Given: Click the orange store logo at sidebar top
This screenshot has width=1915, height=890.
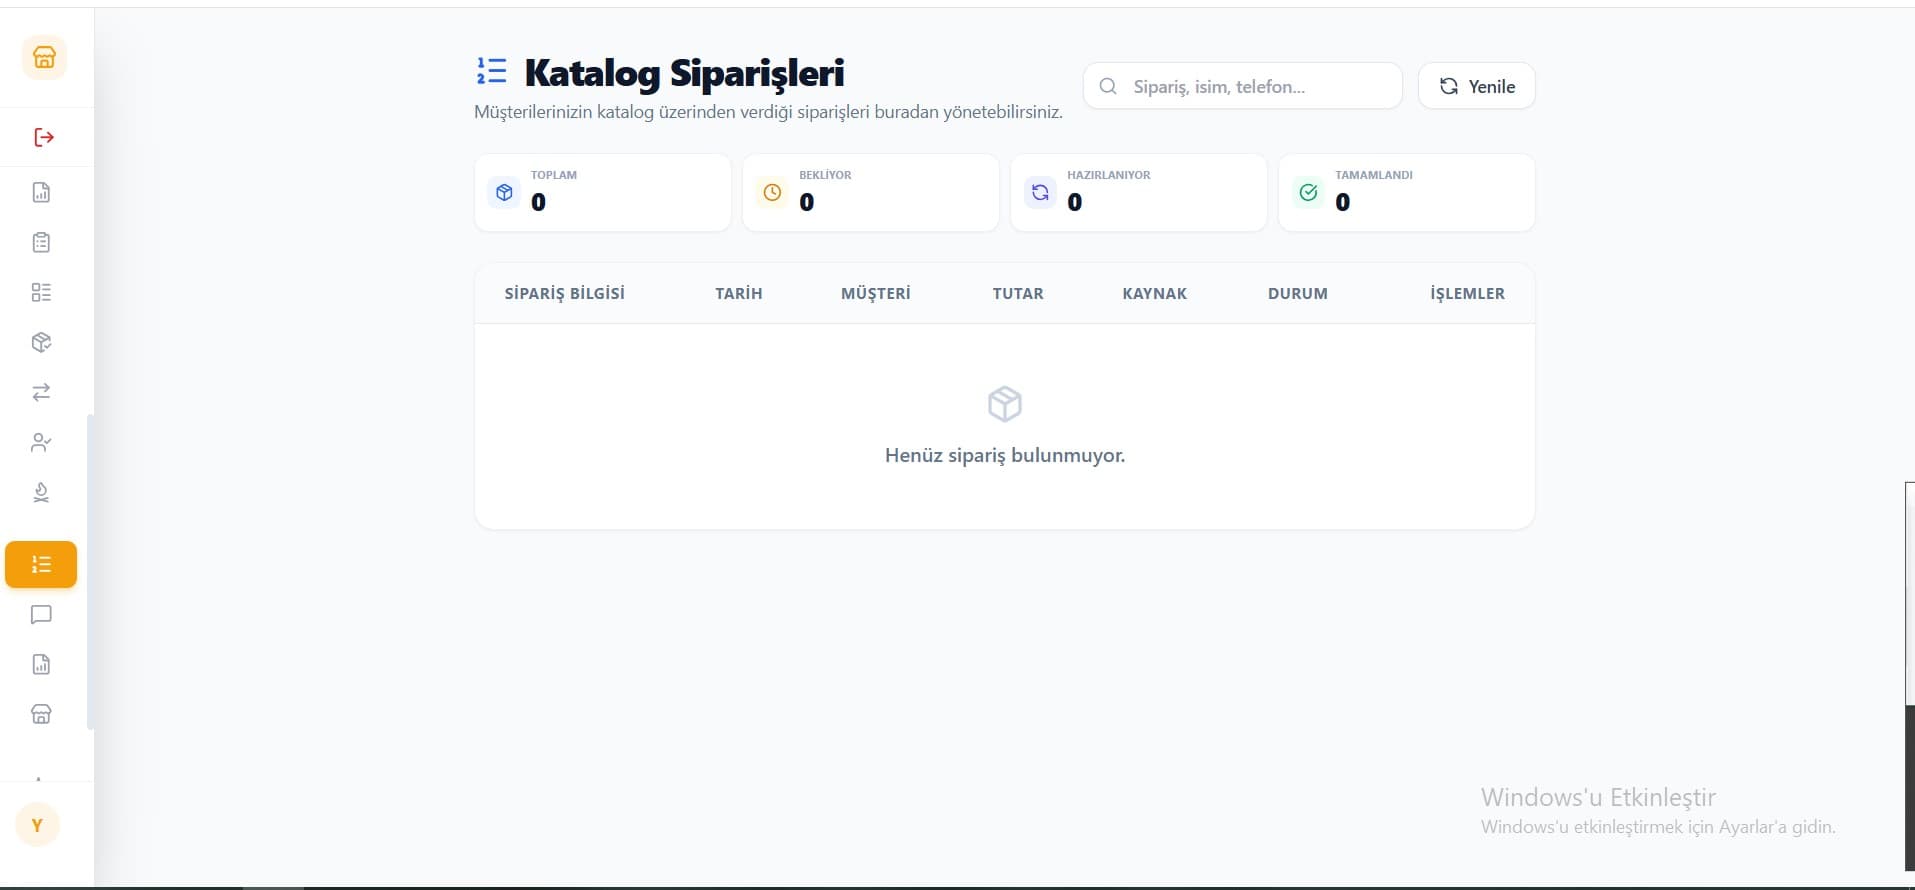Looking at the screenshot, I should point(44,57).
